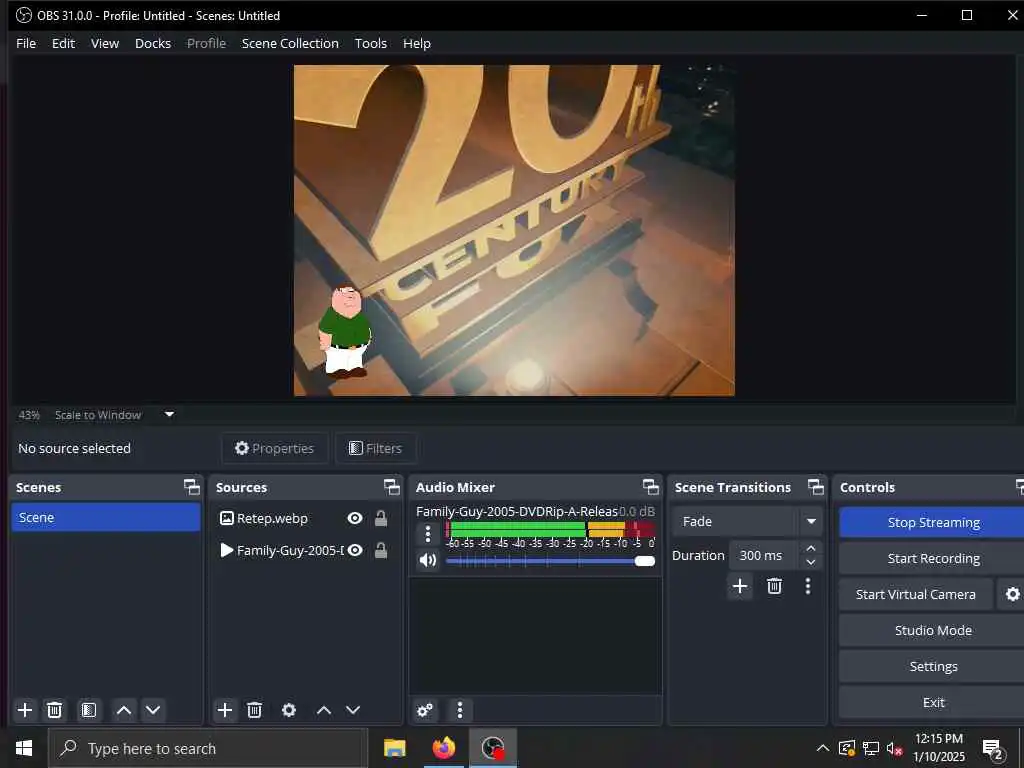Open virtual camera settings gear icon

point(1012,594)
